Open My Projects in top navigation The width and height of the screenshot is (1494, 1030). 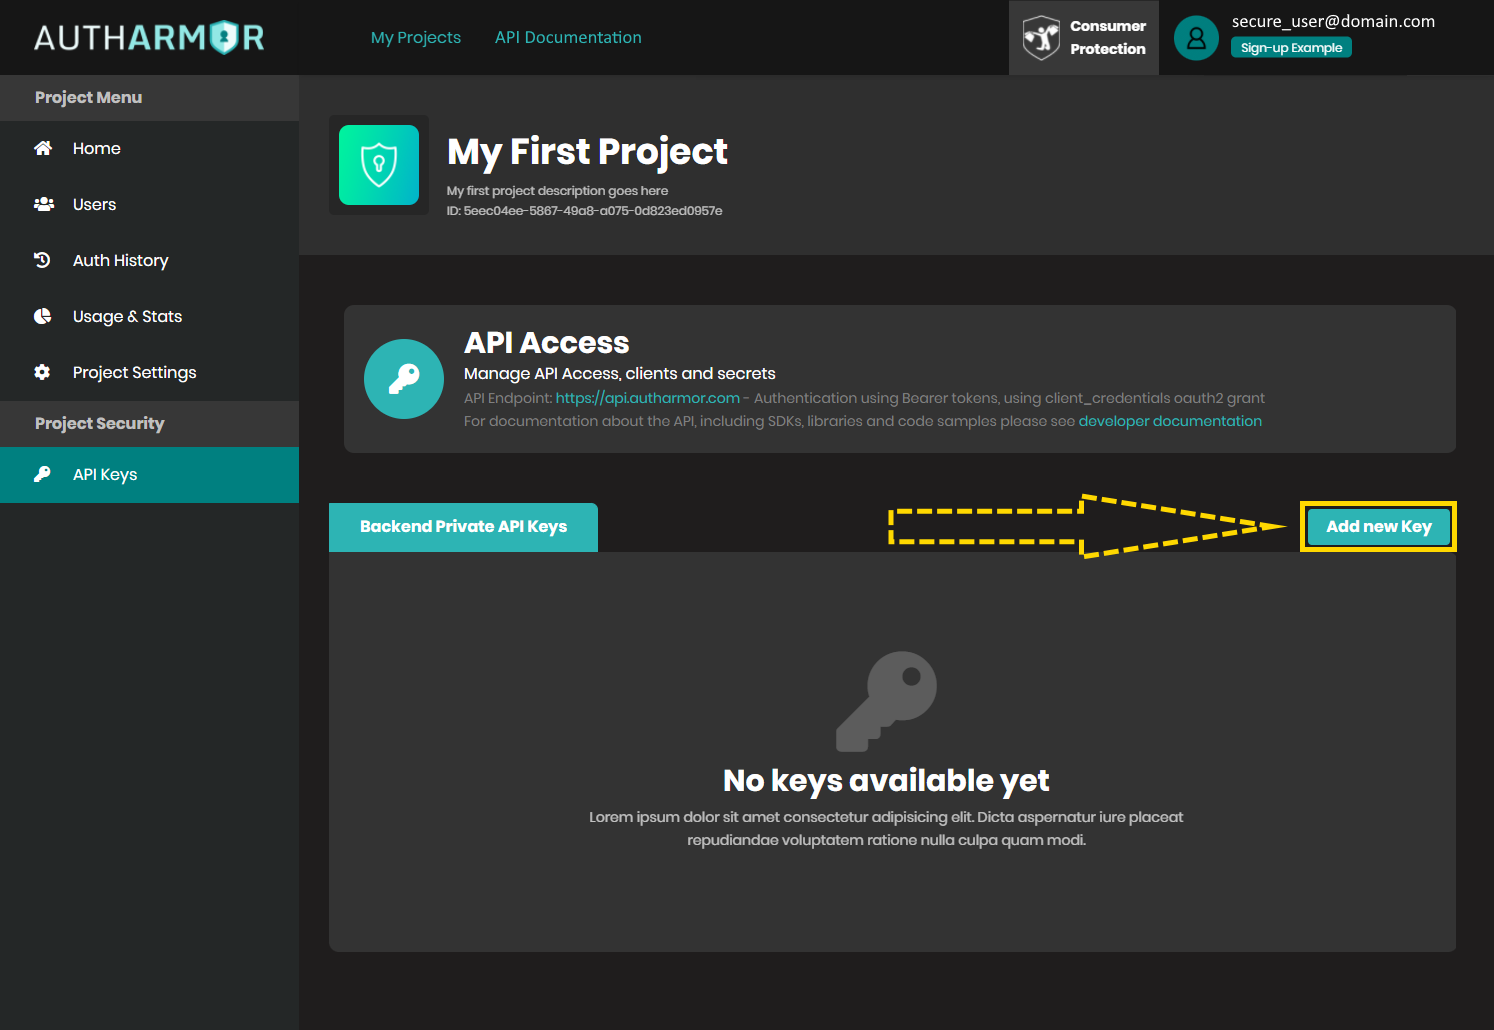point(416,37)
